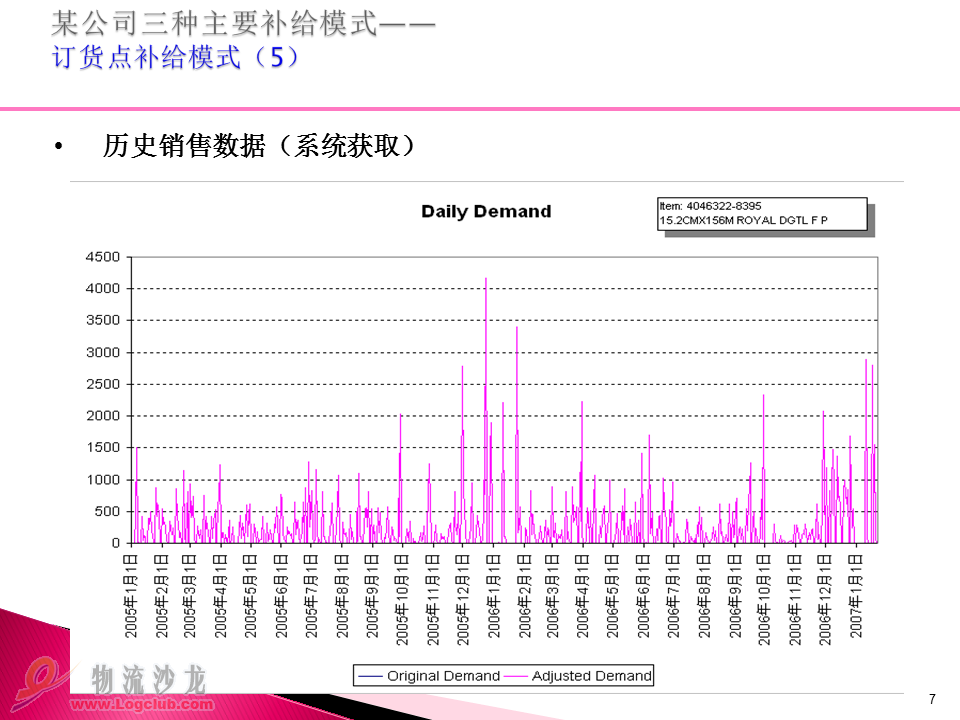Click the Original Demand legend entry
This screenshot has width=960, height=720.
(x=429, y=676)
